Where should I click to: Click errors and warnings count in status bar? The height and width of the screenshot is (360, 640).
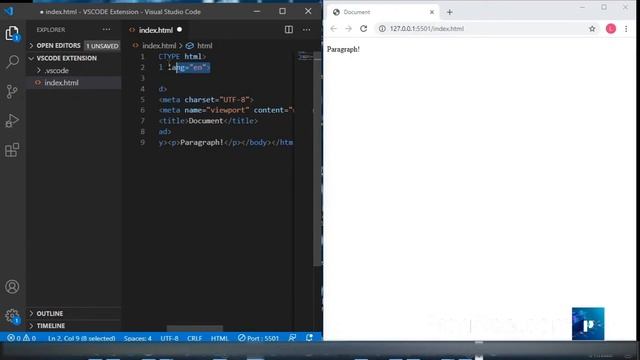[x=22, y=338]
